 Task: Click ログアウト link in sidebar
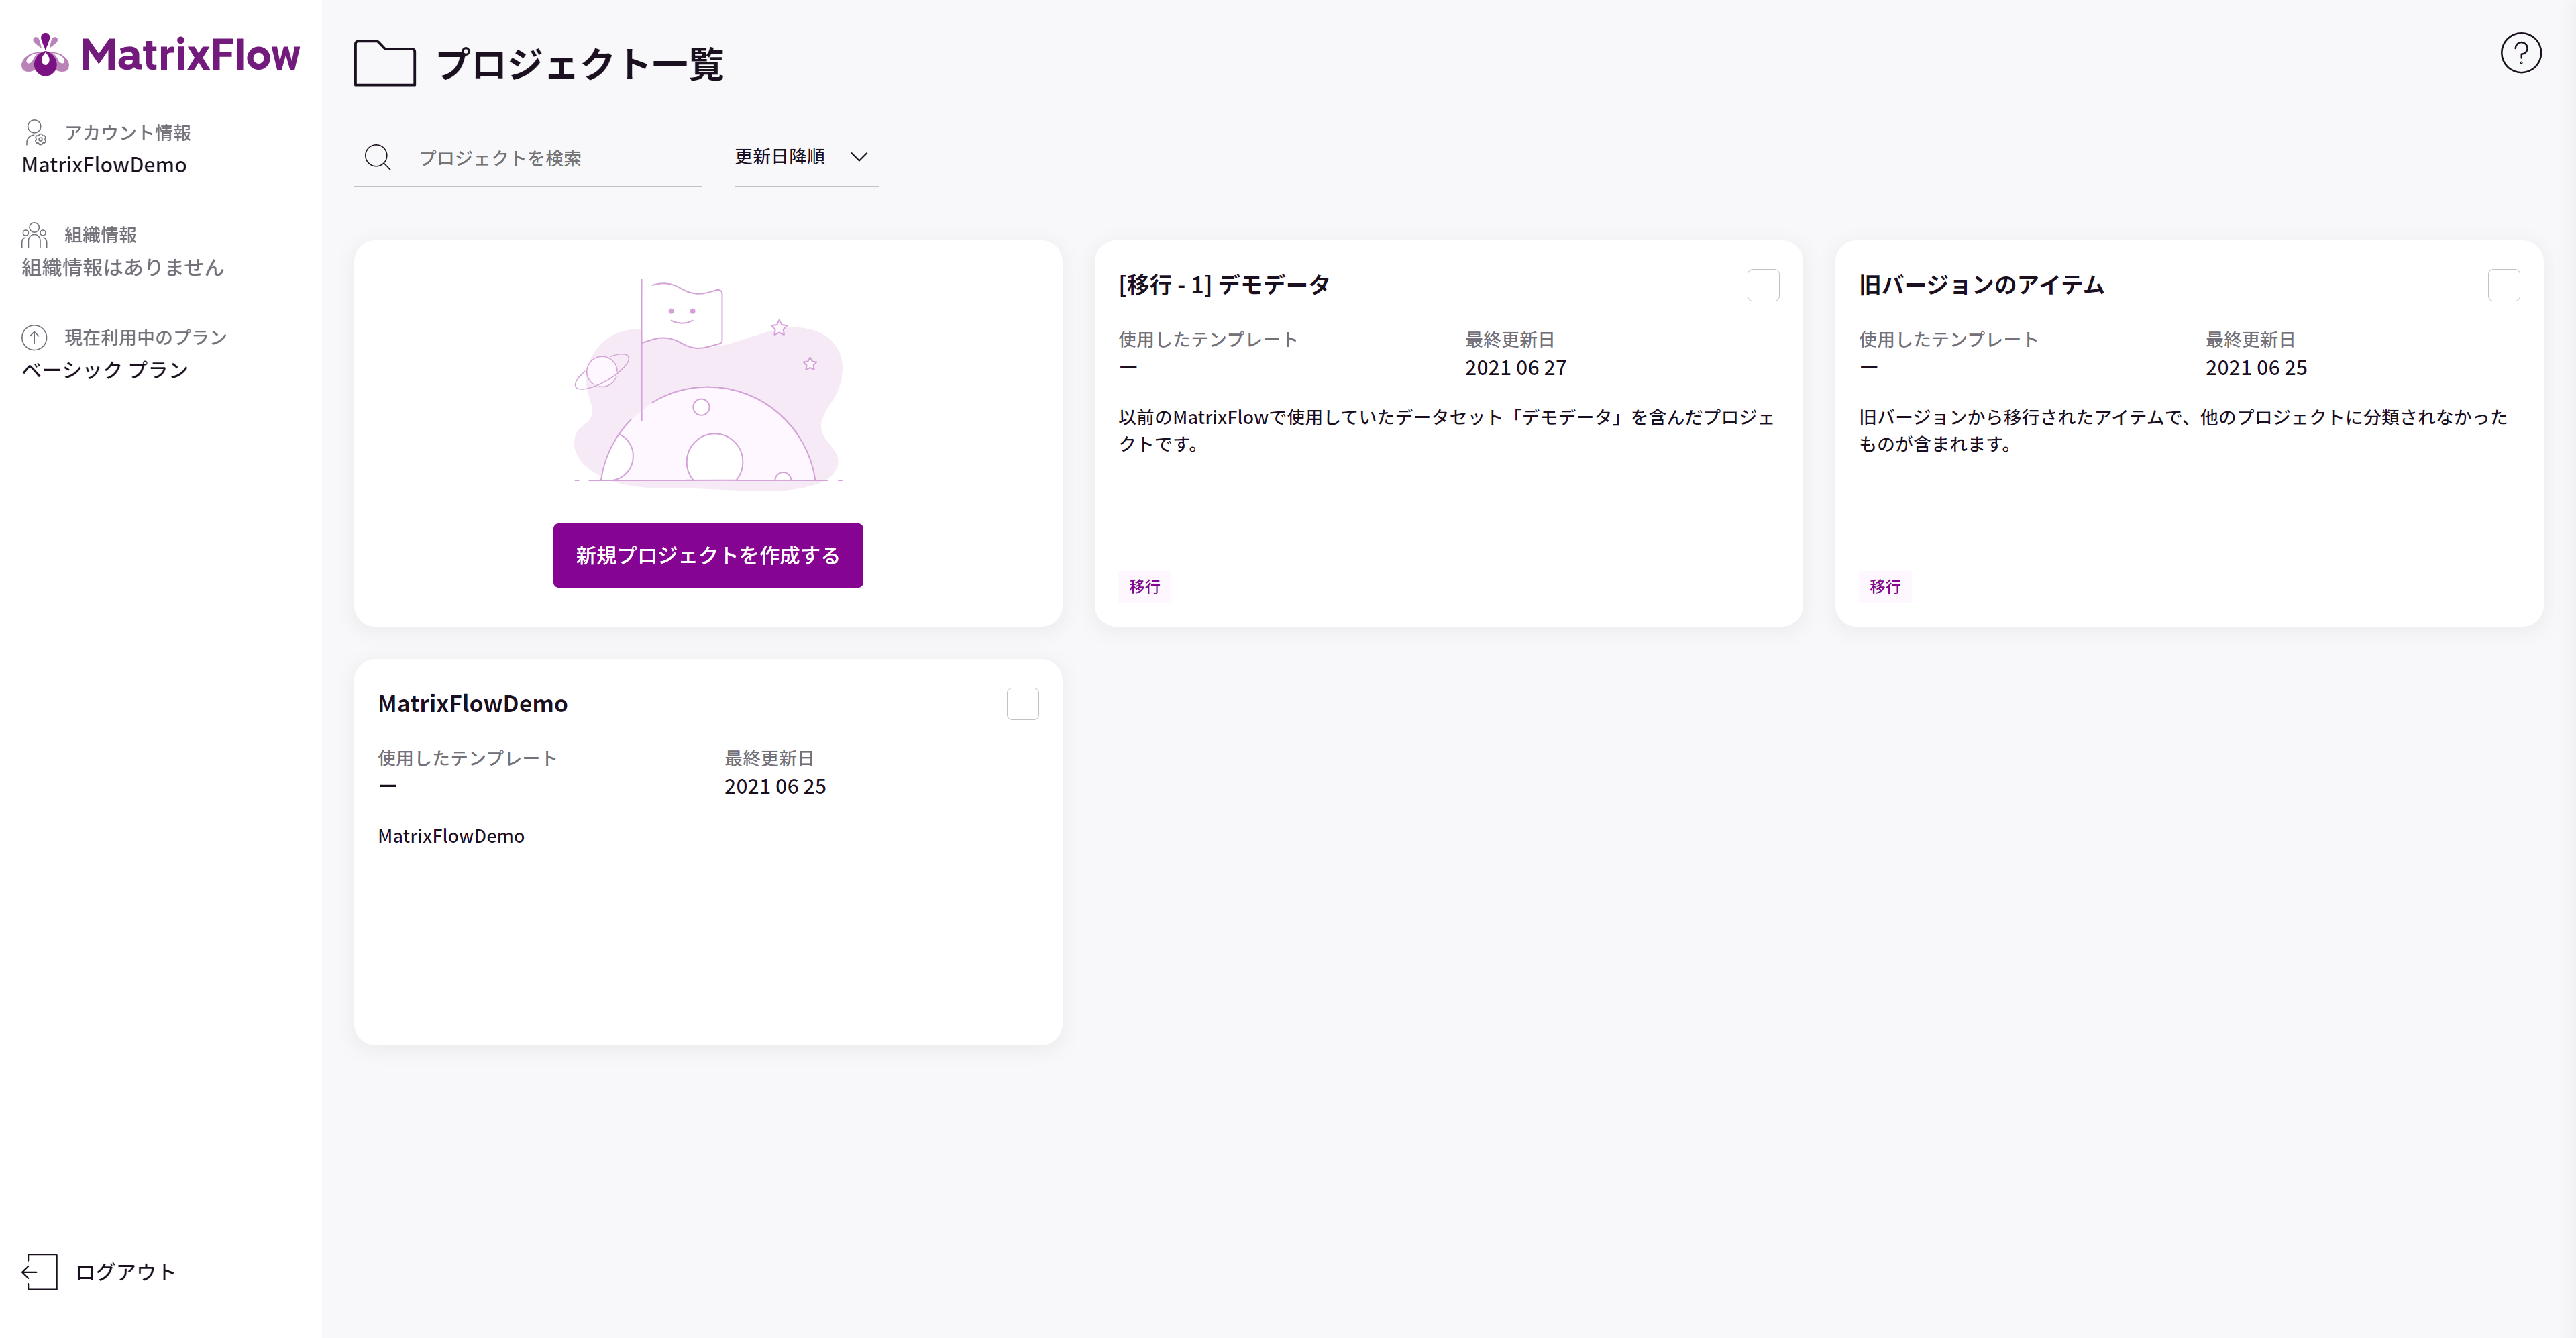(x=125, y=1271)
